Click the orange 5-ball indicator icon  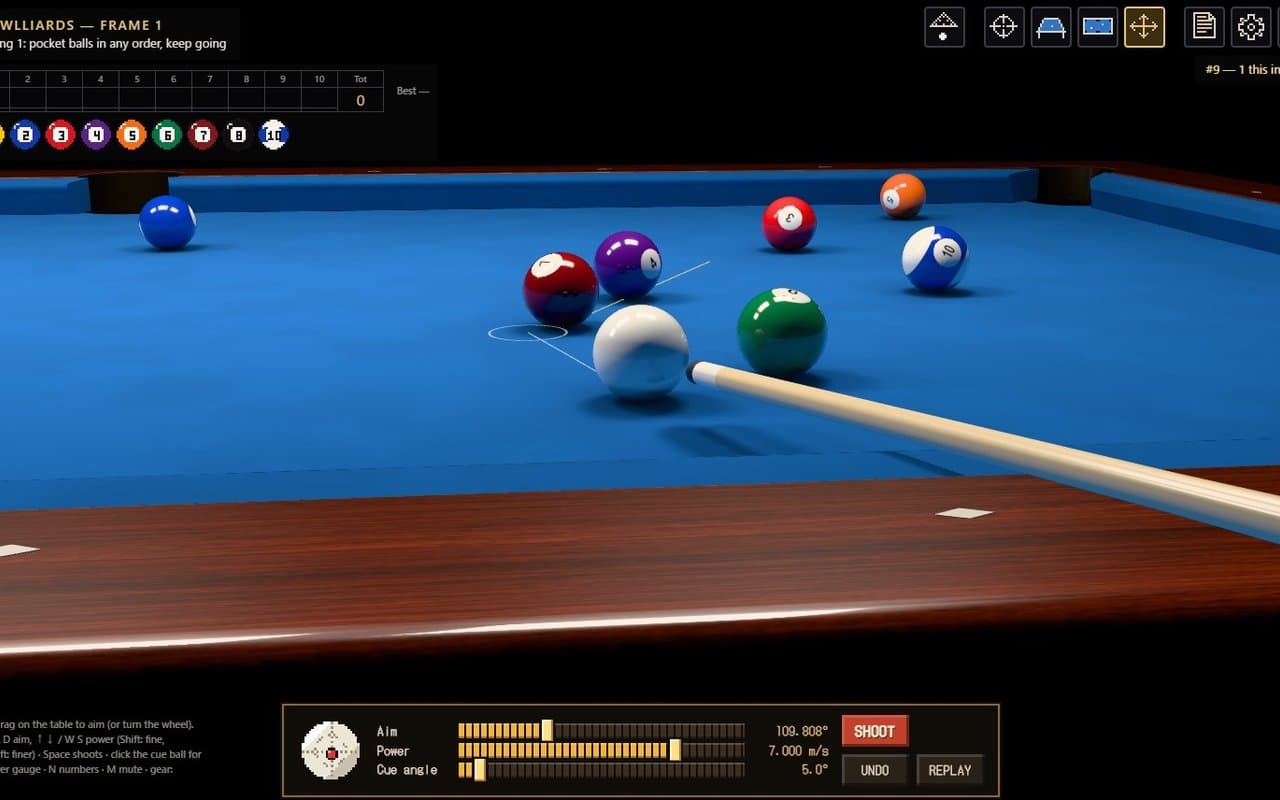(x=132, y=134)
